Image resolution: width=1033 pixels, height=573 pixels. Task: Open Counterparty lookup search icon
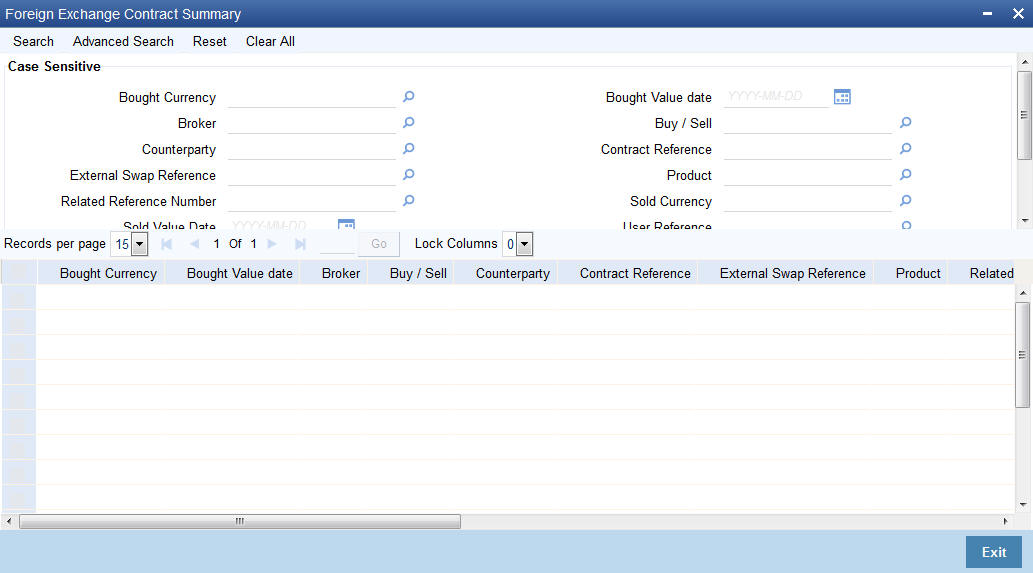(408, 149)
